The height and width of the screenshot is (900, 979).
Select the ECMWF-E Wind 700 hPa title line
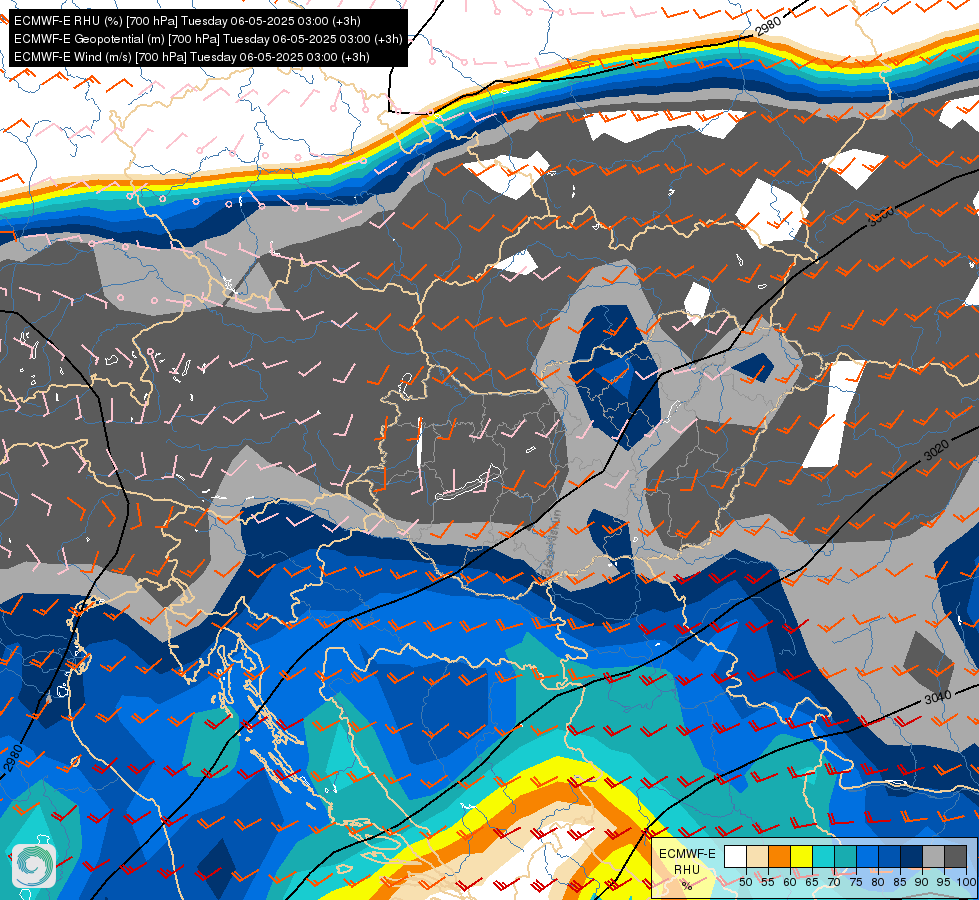[192, 57]
